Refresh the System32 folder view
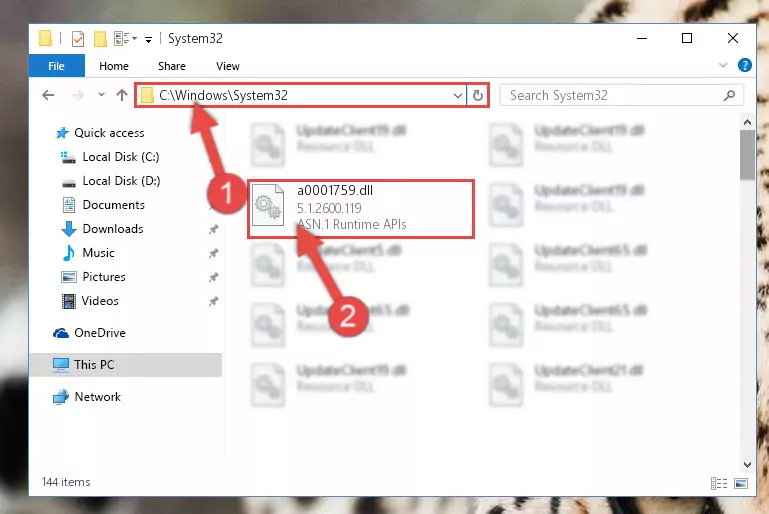Viewport: 769px width, 514px height. tap(478, 95)
